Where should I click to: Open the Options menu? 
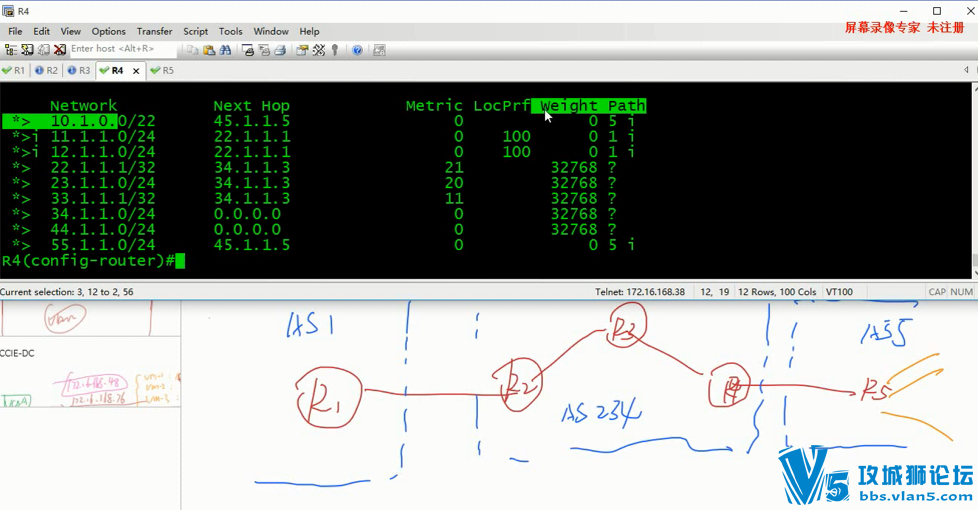pos(109,31)
